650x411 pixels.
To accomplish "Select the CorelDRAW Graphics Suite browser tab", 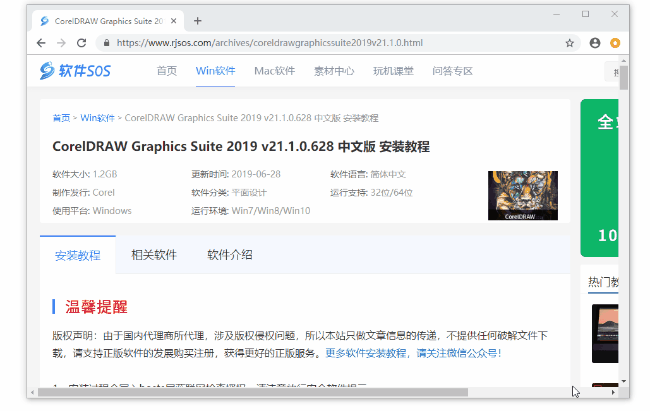I will click(x=108, y=21).
